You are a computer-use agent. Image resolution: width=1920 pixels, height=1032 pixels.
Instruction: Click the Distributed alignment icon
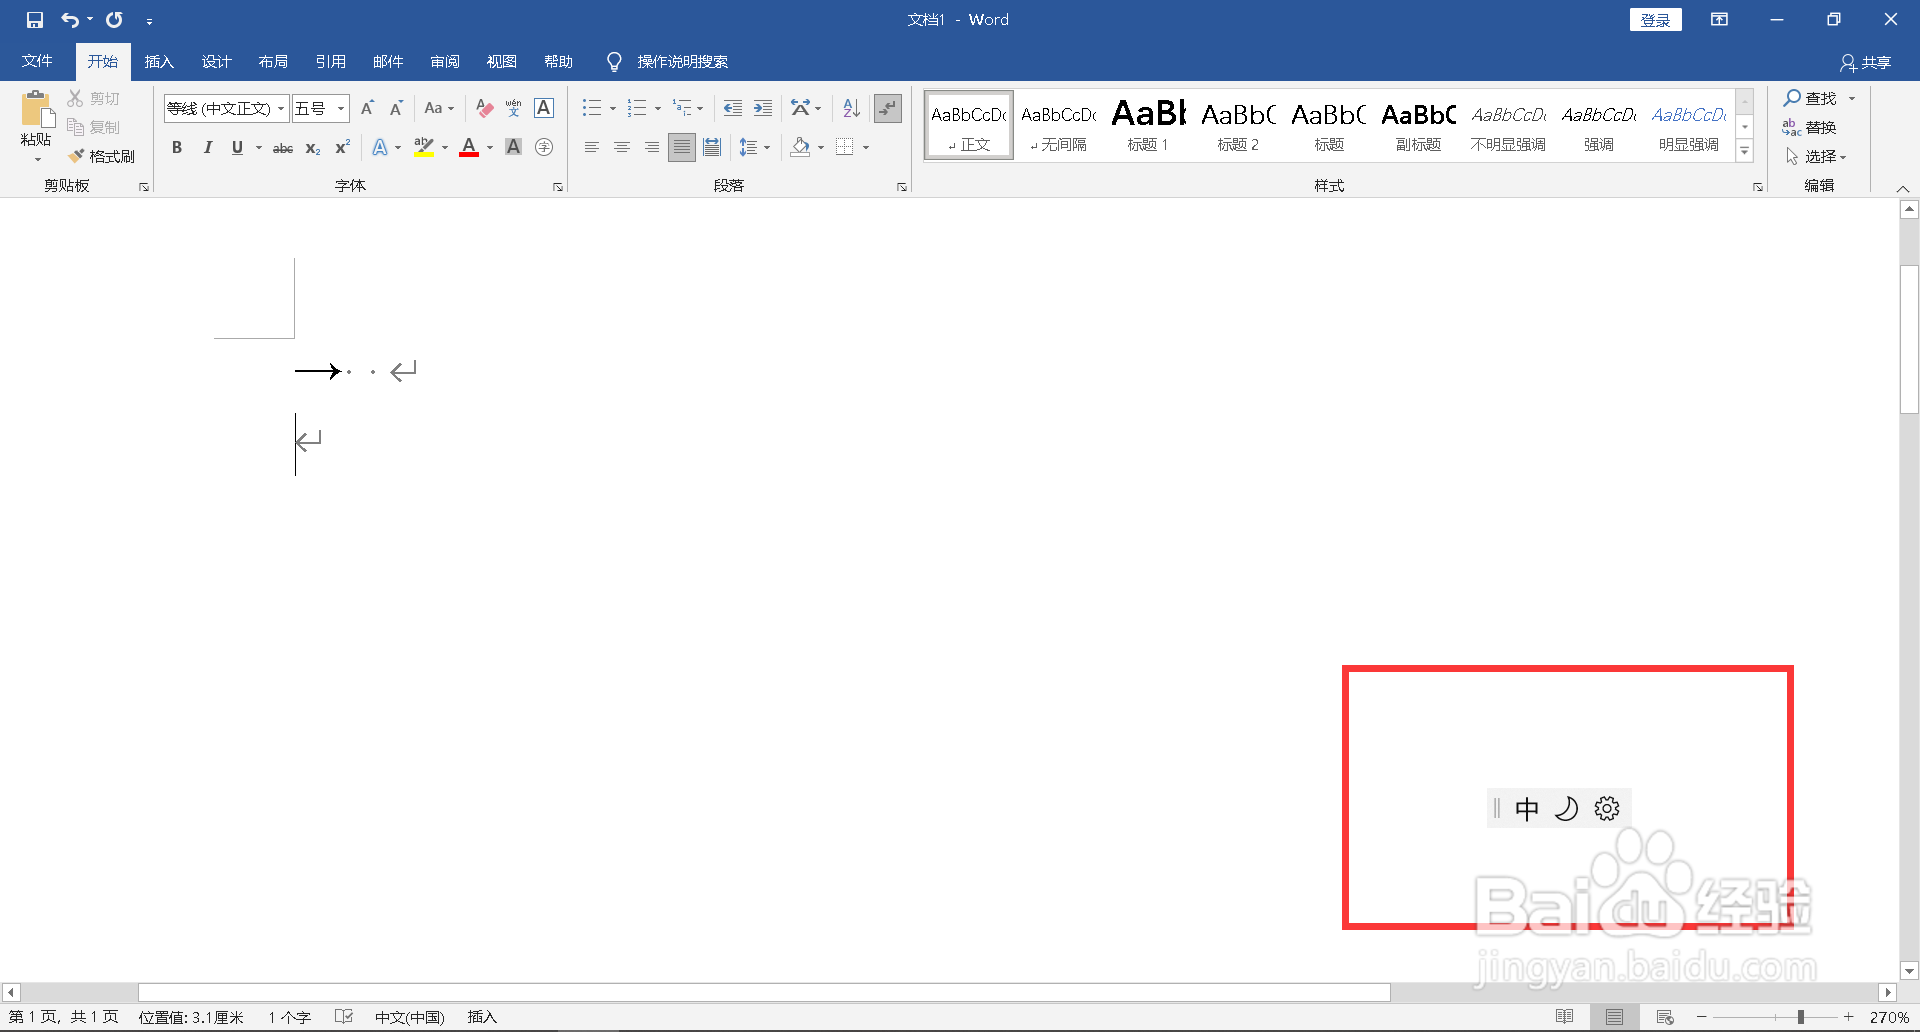[712, 147]
